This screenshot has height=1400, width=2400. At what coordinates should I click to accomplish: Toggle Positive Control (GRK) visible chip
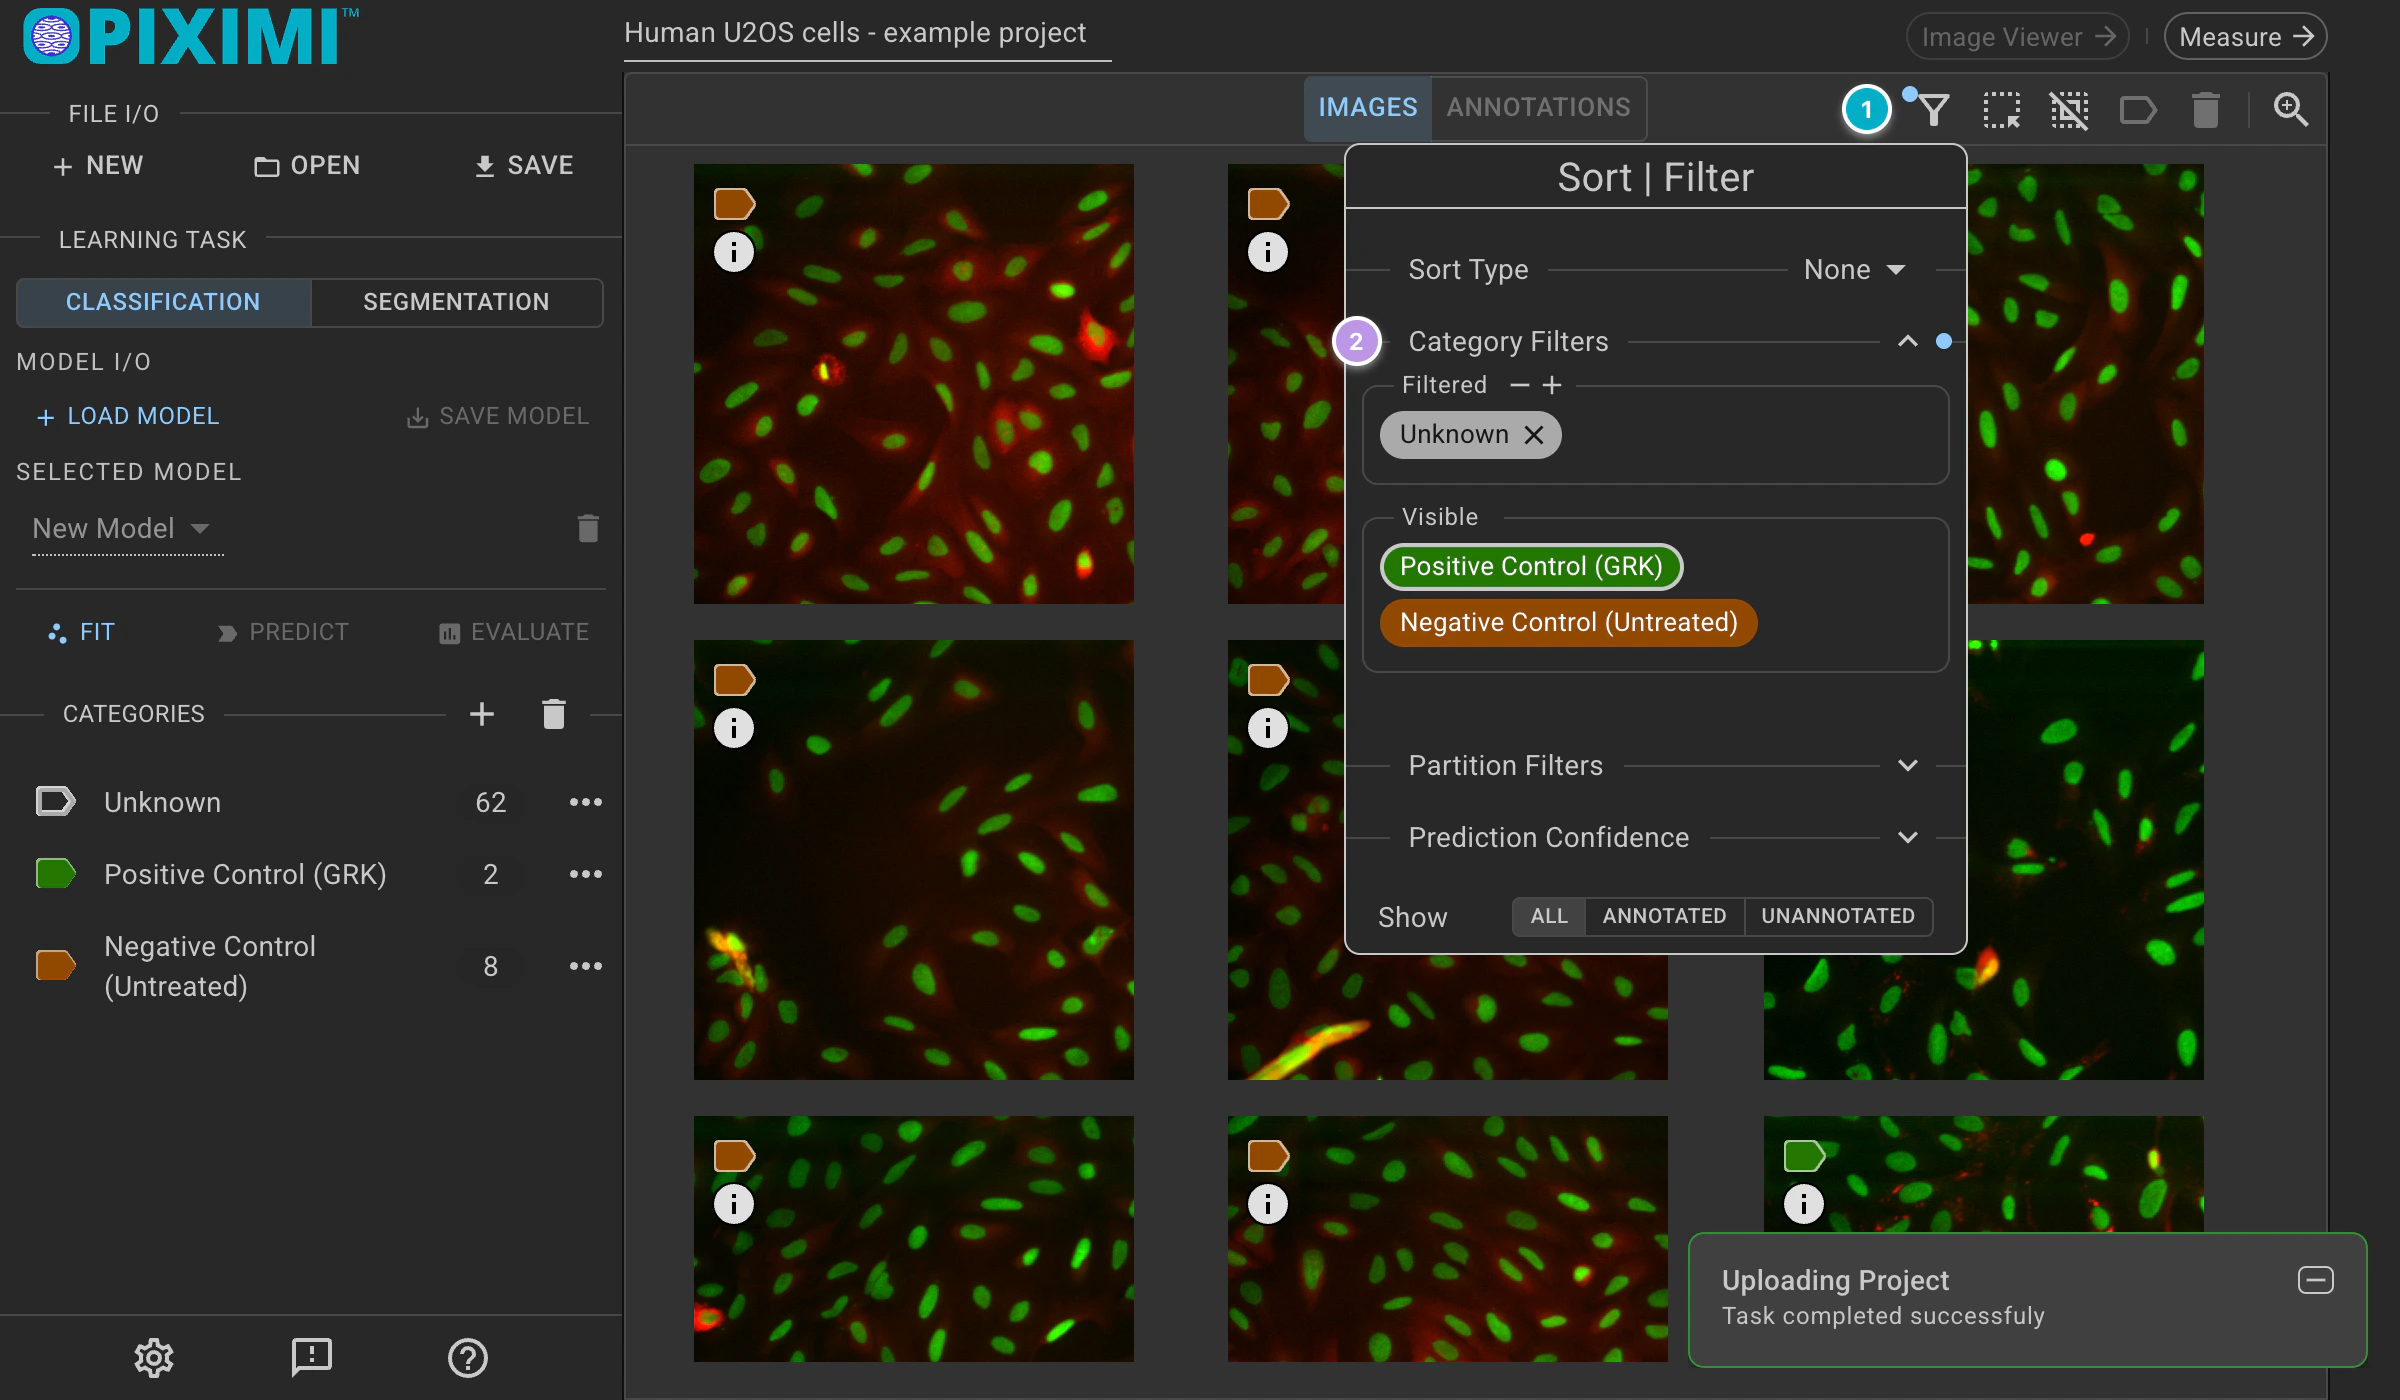1531,567
